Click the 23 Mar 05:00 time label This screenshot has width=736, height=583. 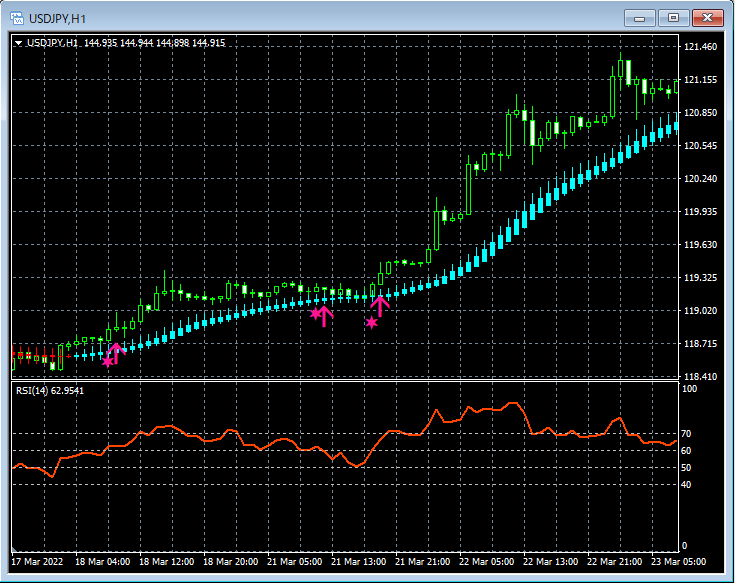point(678,561)
